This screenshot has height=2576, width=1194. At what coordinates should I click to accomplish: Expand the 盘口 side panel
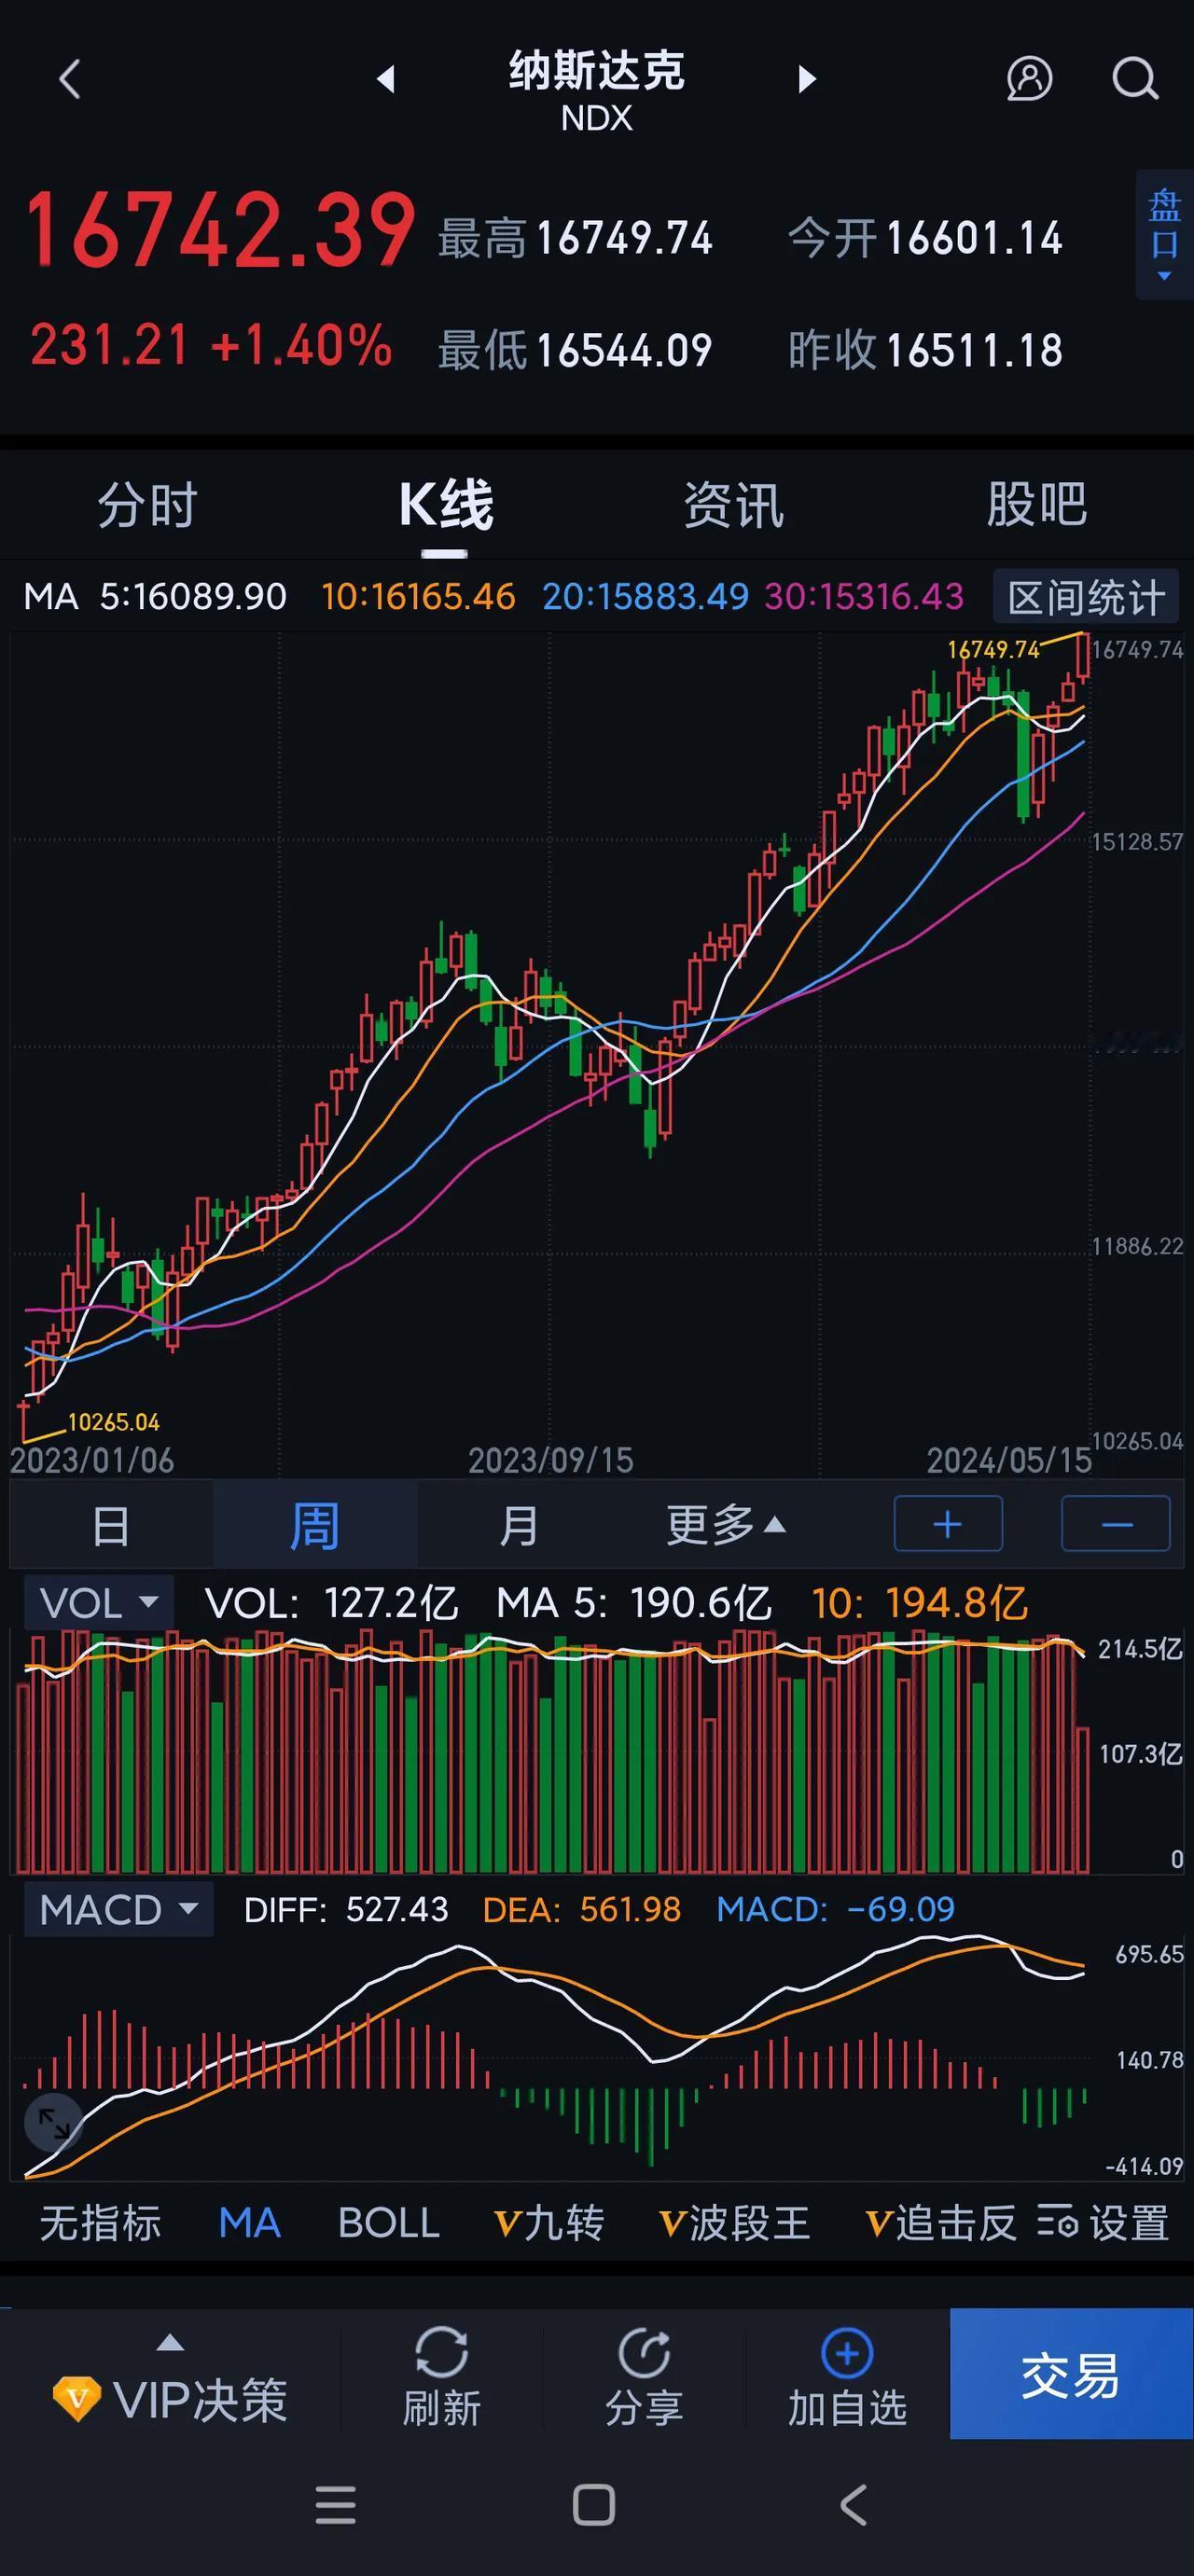click(1164, 234)
